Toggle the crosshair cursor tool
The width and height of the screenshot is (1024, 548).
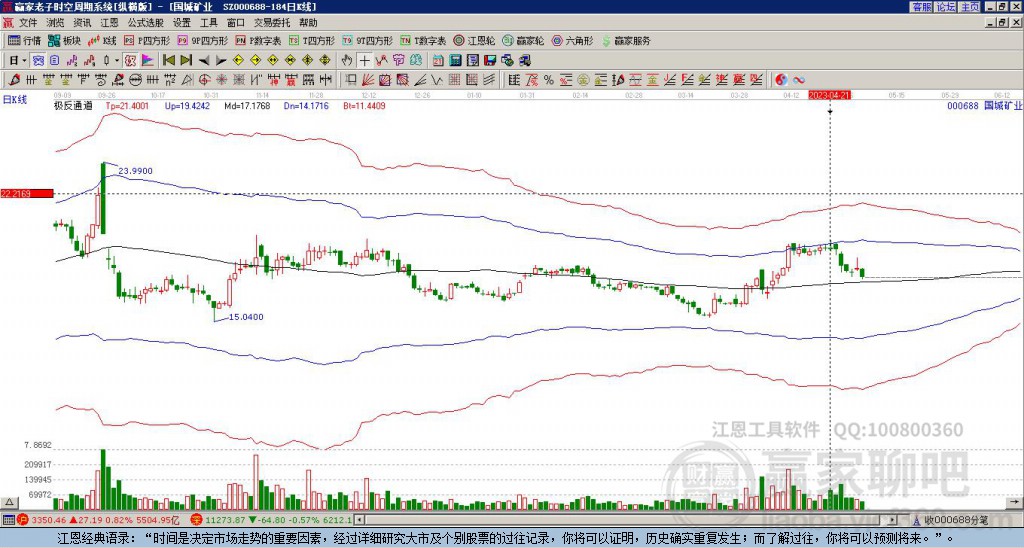tap(364, 61)
